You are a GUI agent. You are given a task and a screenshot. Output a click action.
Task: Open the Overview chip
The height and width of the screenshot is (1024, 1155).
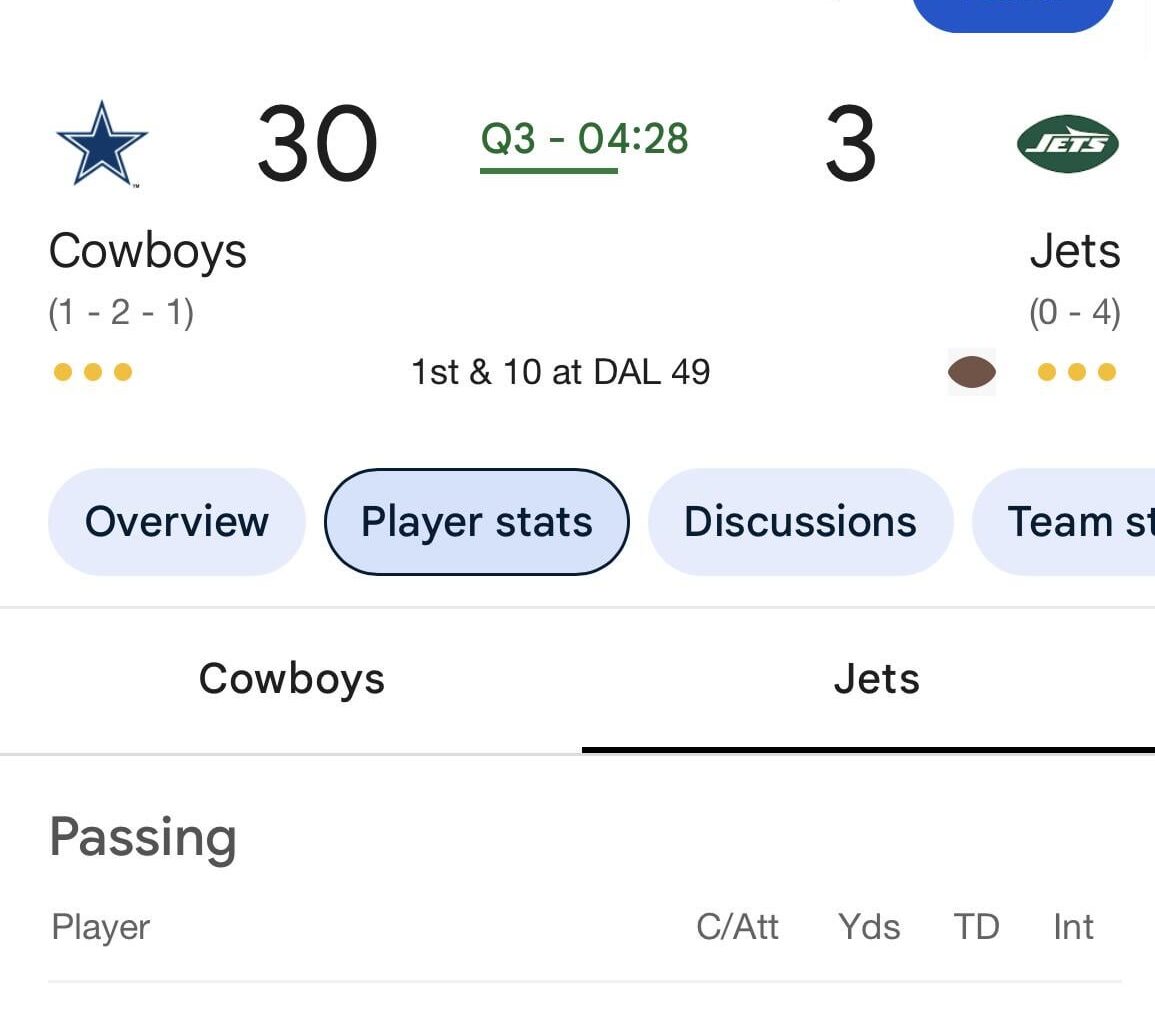tap(177, 522)
